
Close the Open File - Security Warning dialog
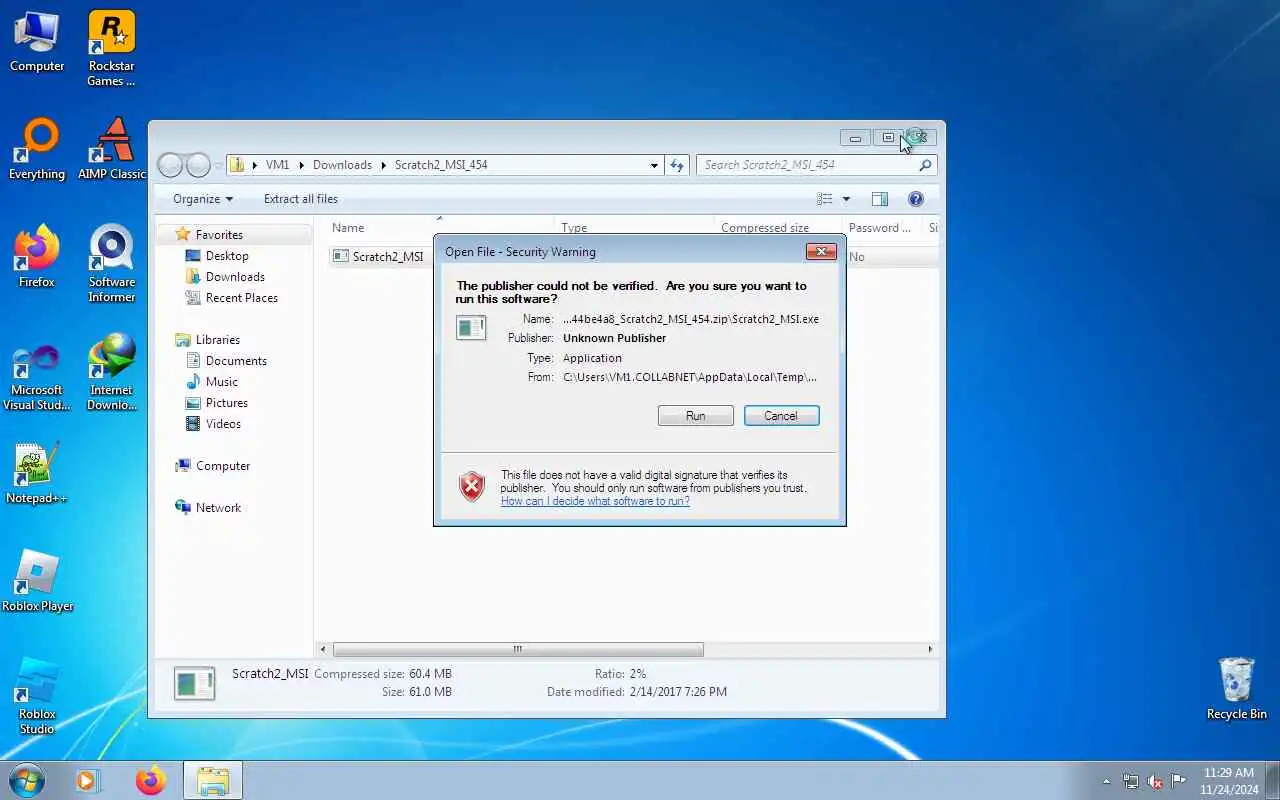point(821,252)
